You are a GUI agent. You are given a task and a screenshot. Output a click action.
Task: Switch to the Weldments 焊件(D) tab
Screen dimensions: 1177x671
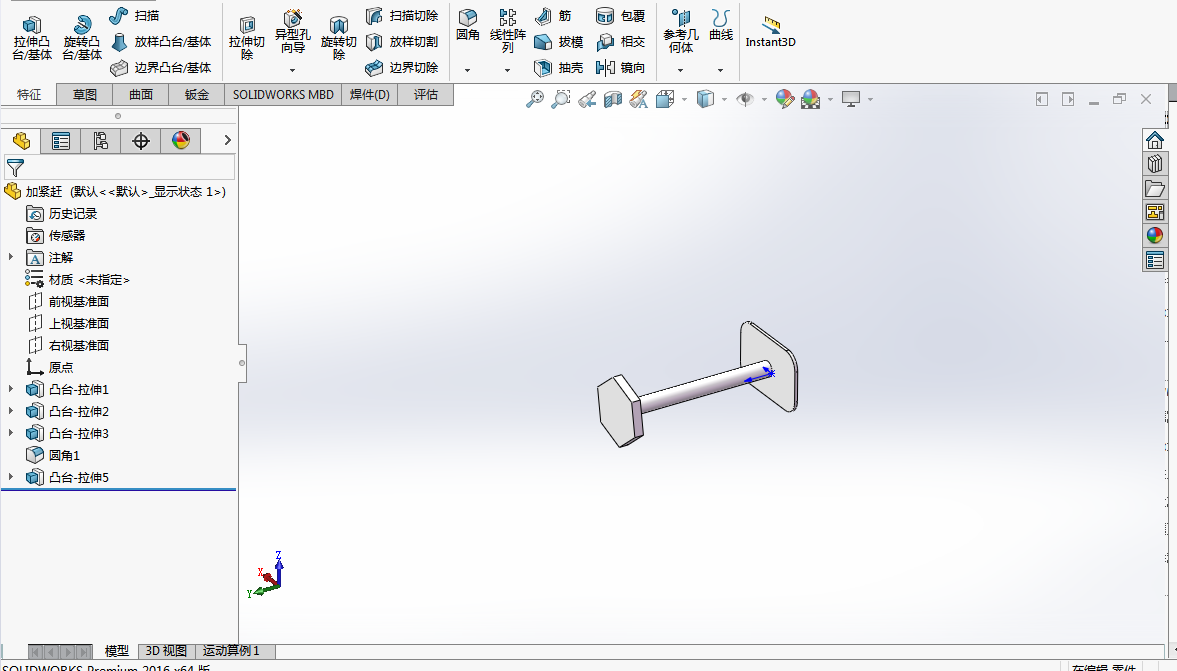369,95
